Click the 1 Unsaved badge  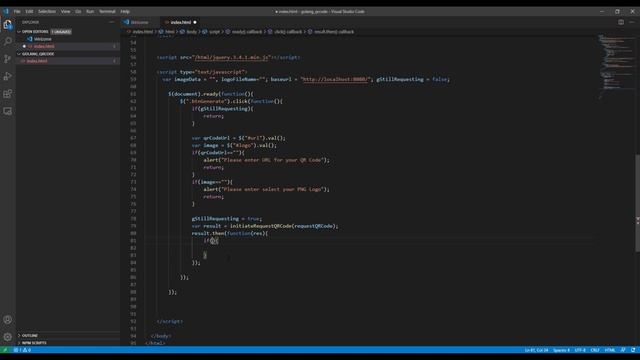(x=61, y=31)
